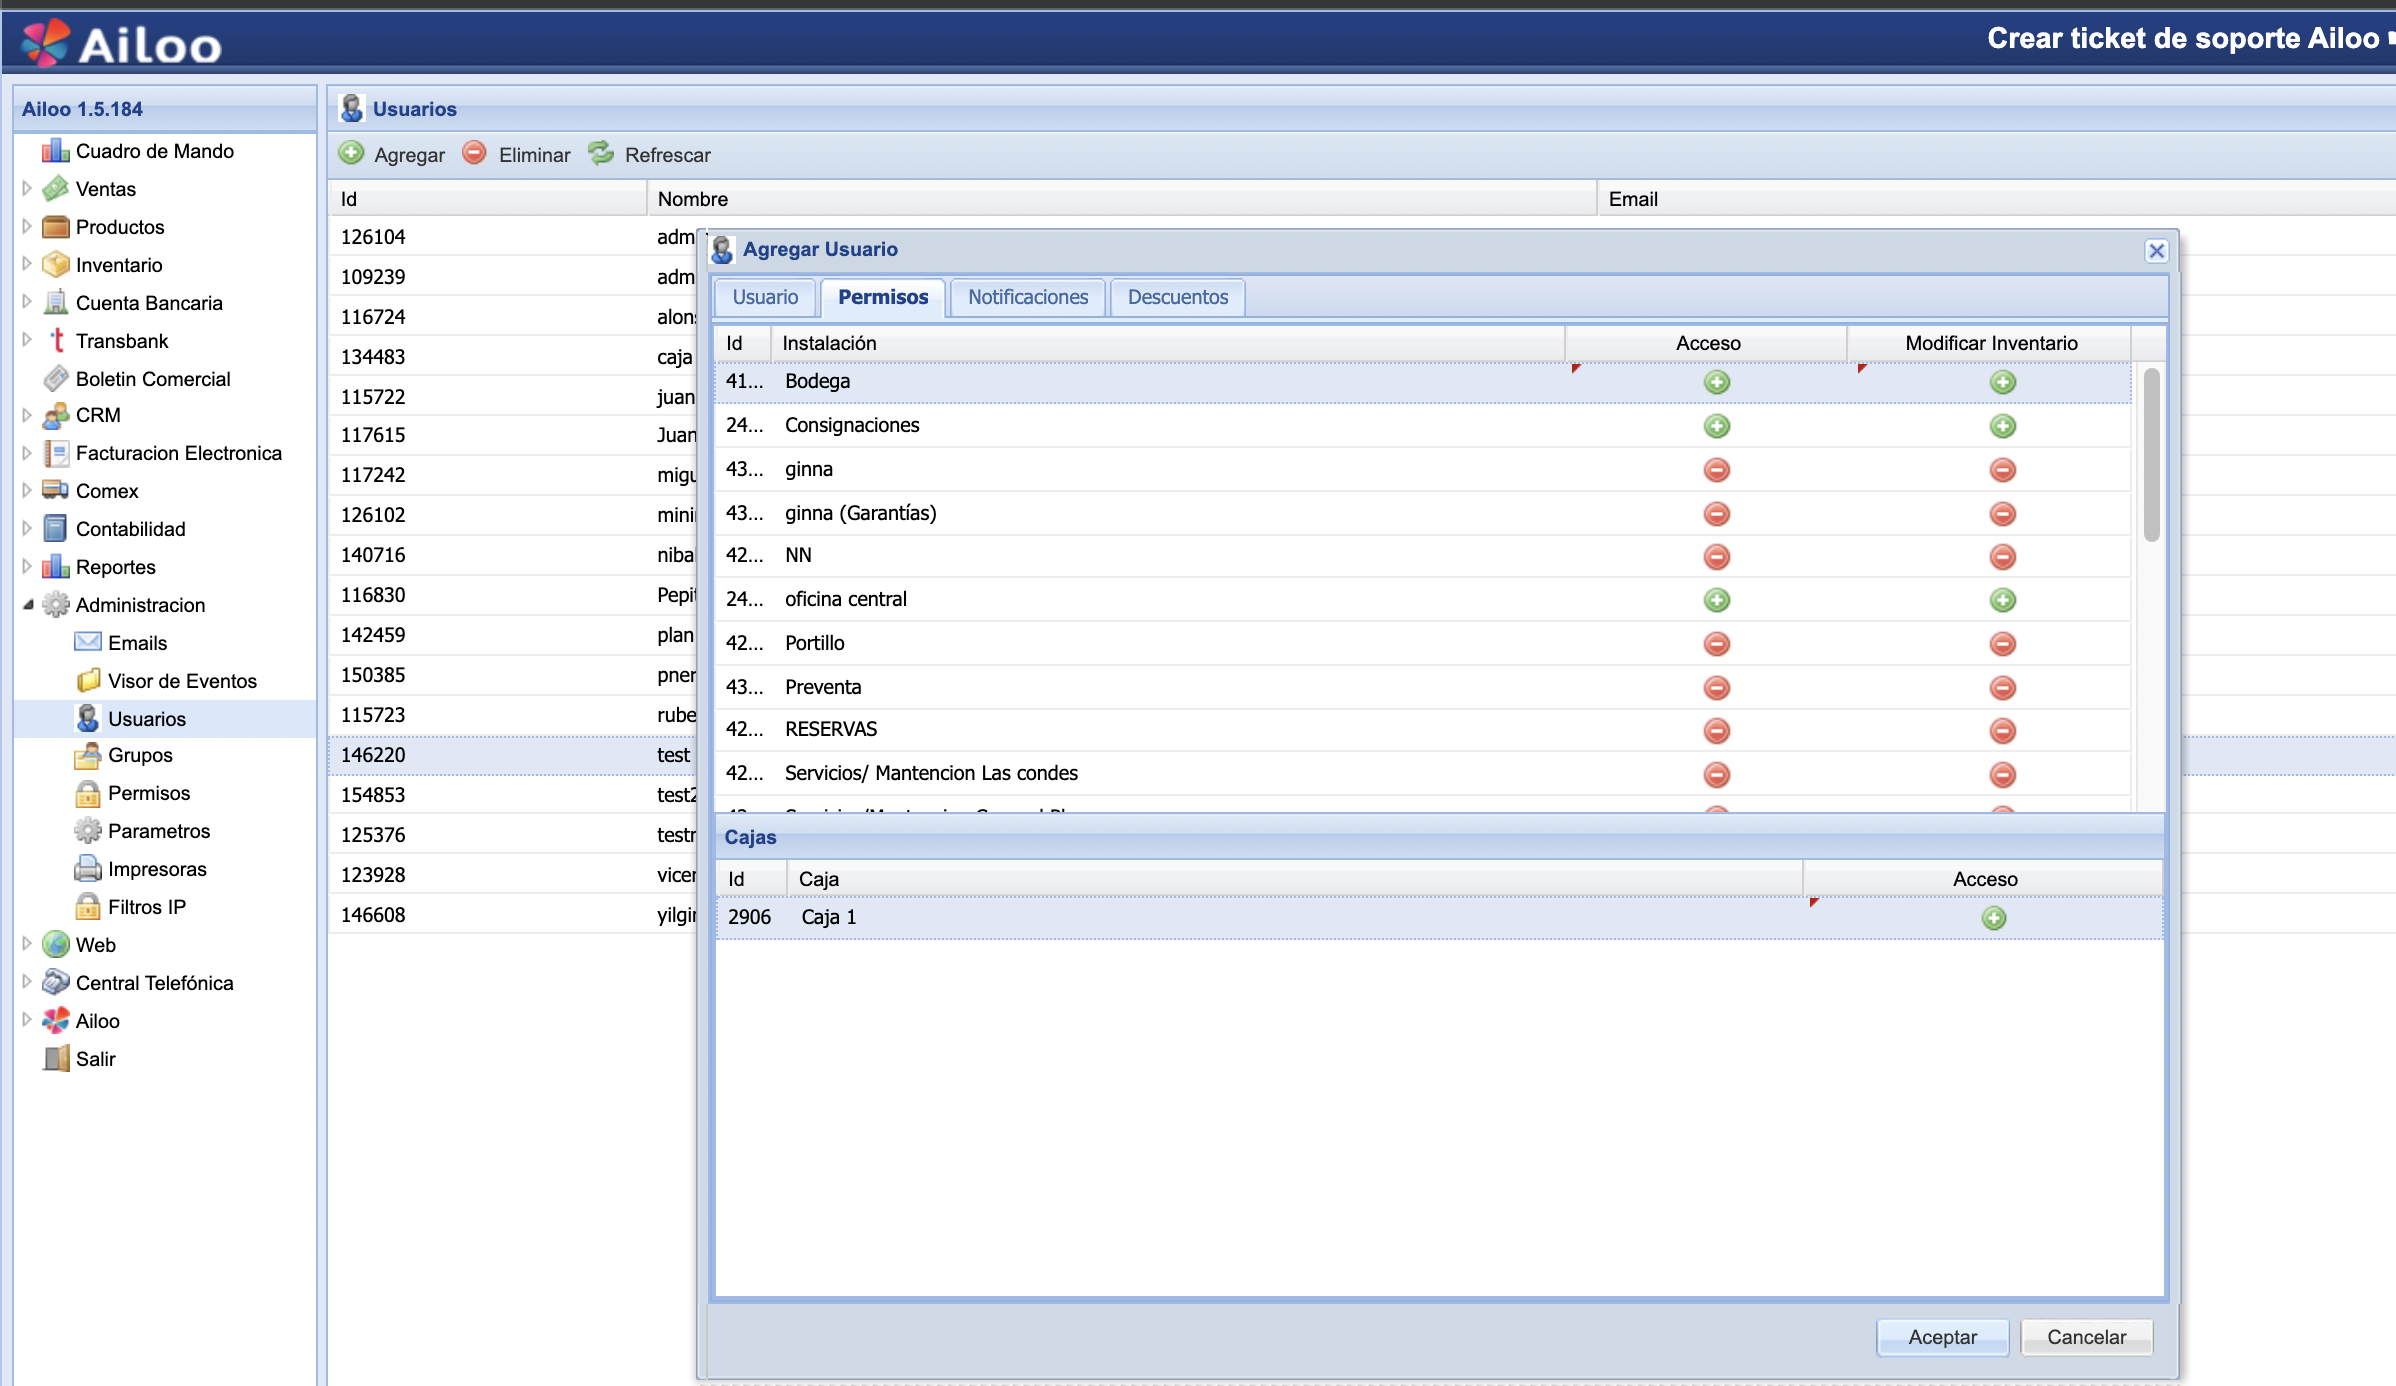This screenshot has height=1386, width=2396.
Task: Toggle Modificar Inventario for Bodega
Action: point(2002,382)
